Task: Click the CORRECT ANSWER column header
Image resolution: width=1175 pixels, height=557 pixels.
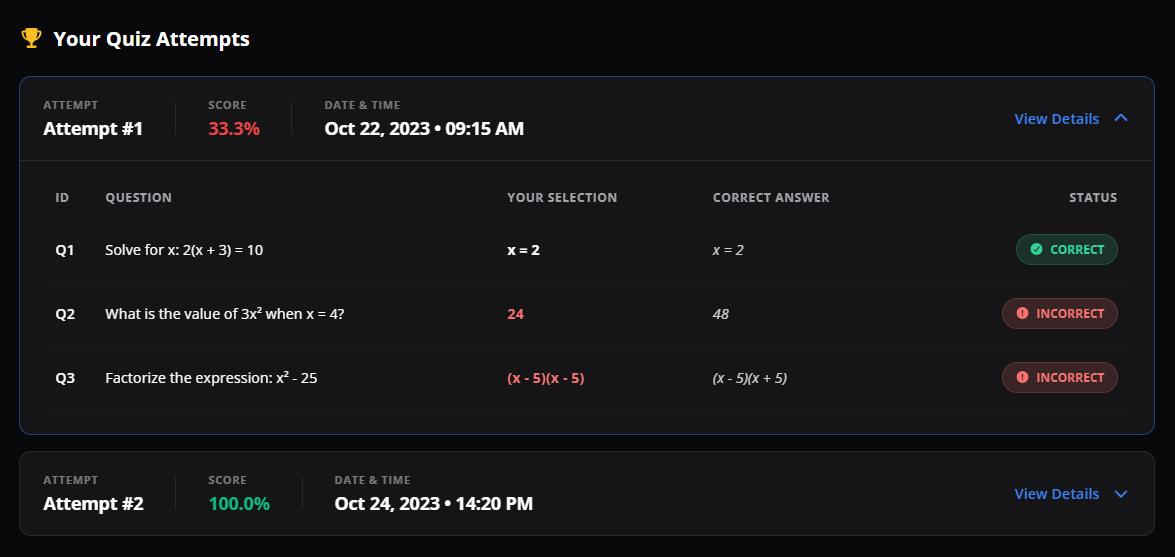Action: (x=771, y=198)
